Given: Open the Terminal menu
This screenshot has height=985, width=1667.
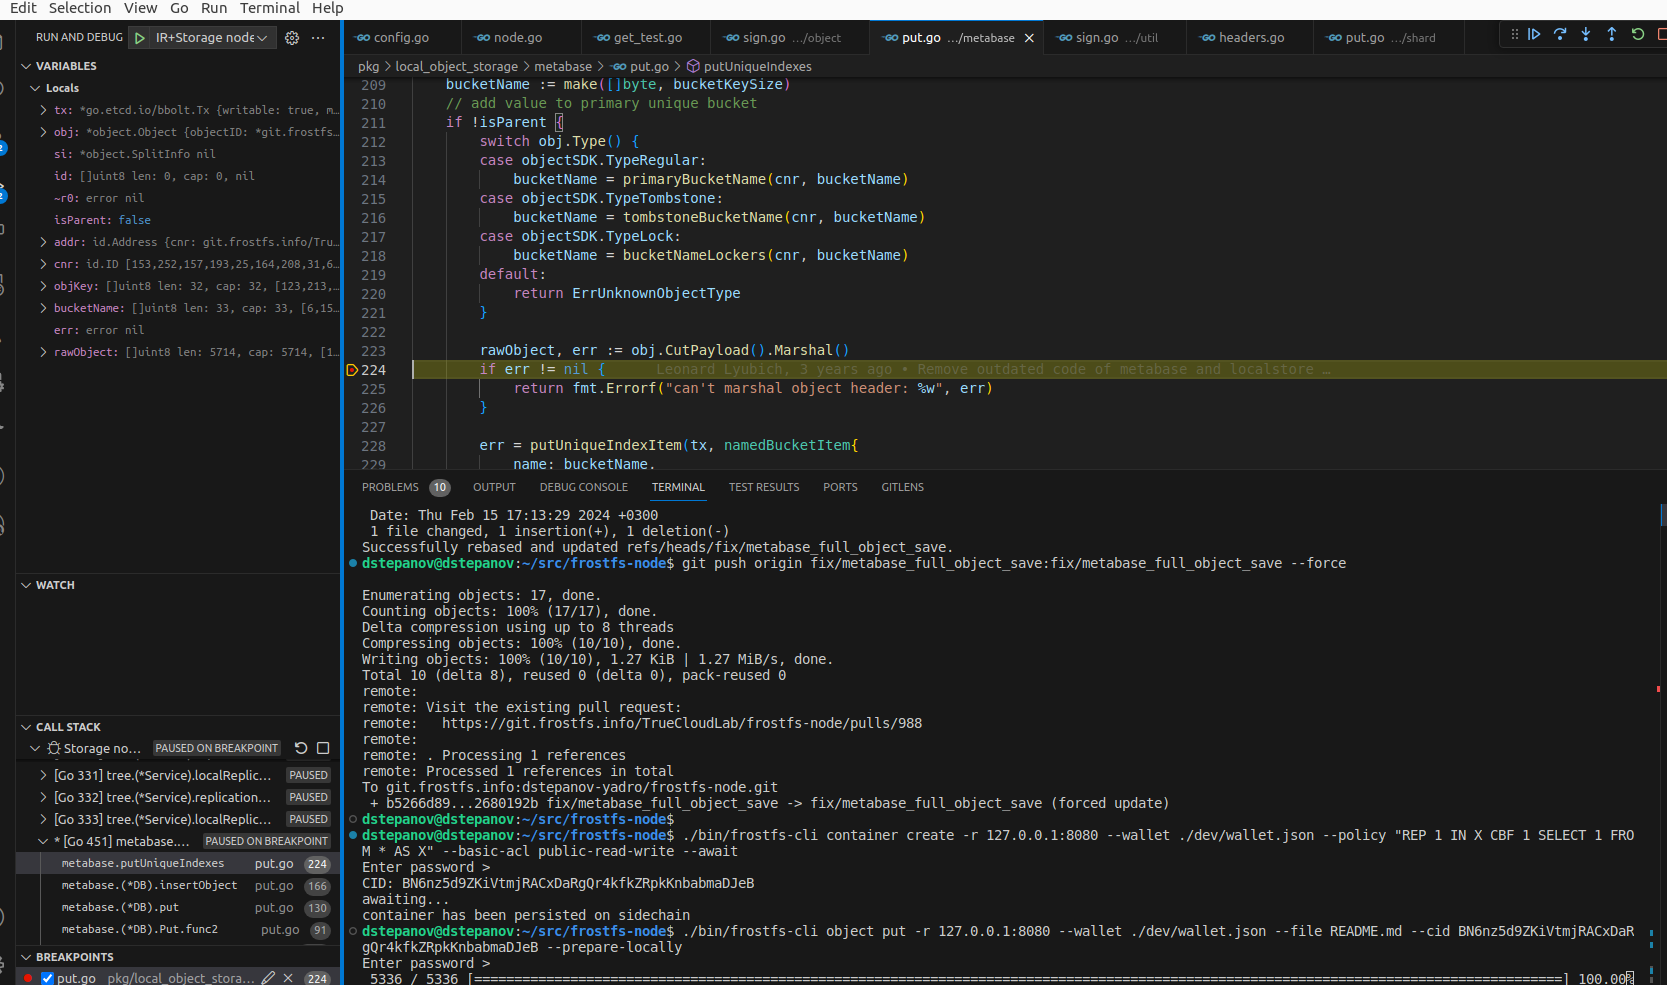Looking at the screenshot, I should pos(270,8).
